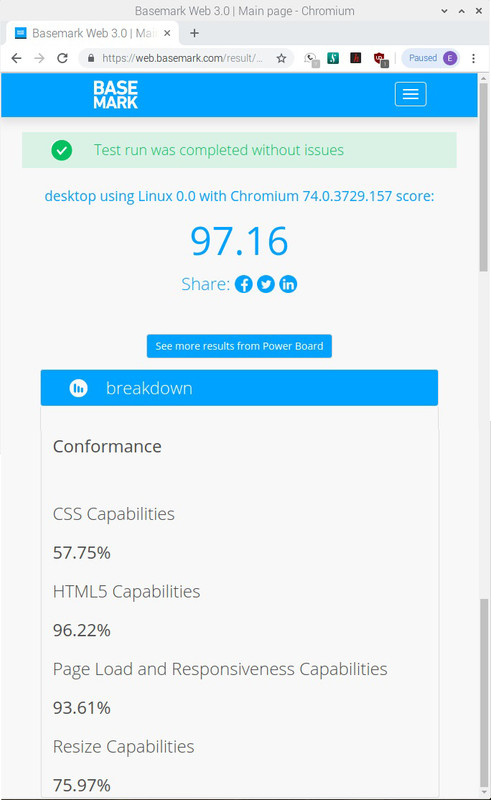Open the uBlock Origin extension icon
The image size is (491, 800).
coord(380,59)
